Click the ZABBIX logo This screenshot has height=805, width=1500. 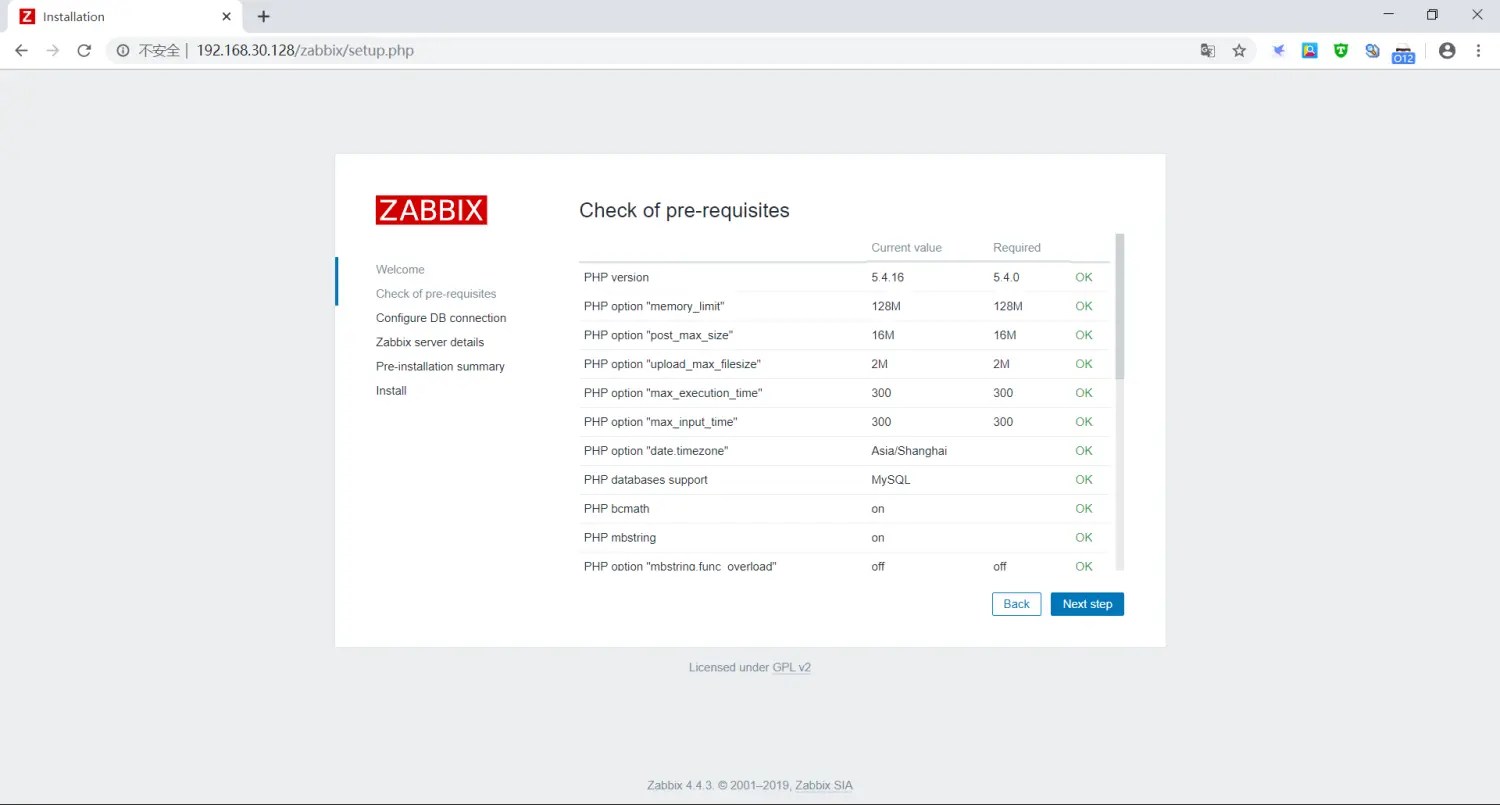click(431, 210)
